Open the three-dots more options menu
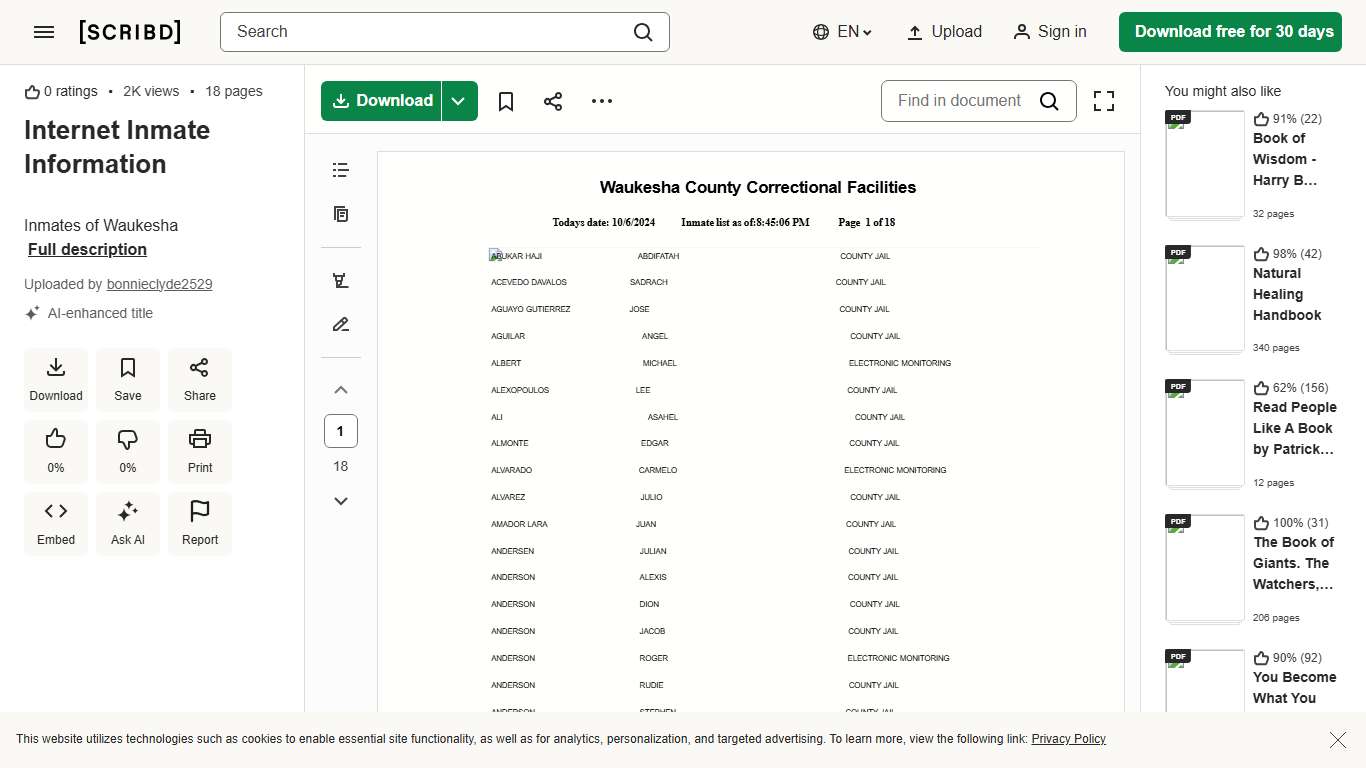This screenshot has height=768, width=1366. tap(601, 101)
